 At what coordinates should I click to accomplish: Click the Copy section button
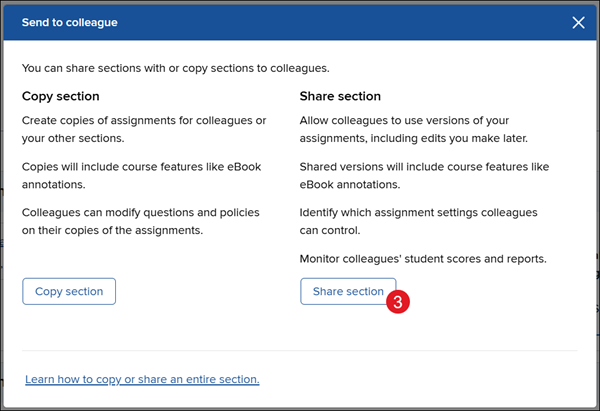coord(69,291)
